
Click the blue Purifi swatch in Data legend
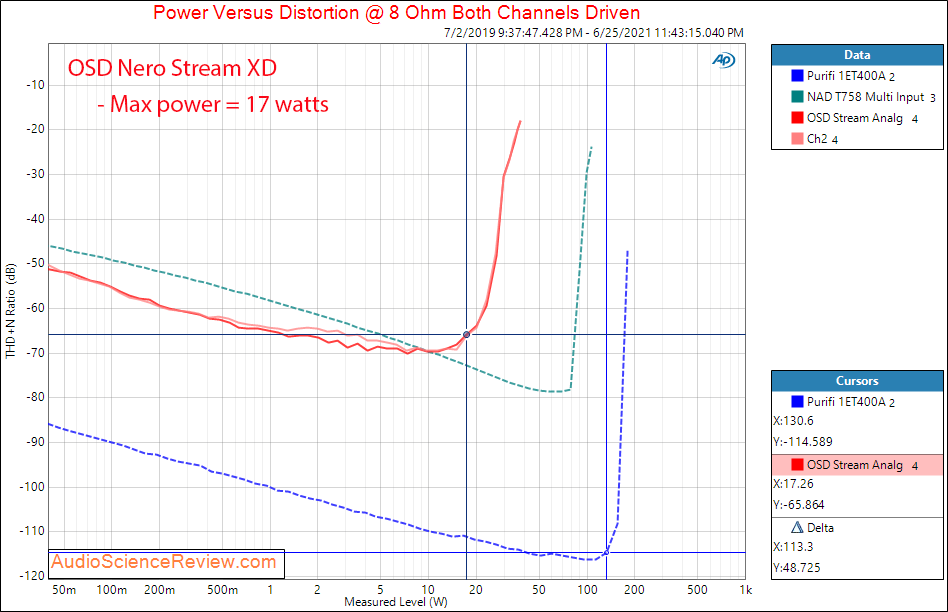pos(797,76)
